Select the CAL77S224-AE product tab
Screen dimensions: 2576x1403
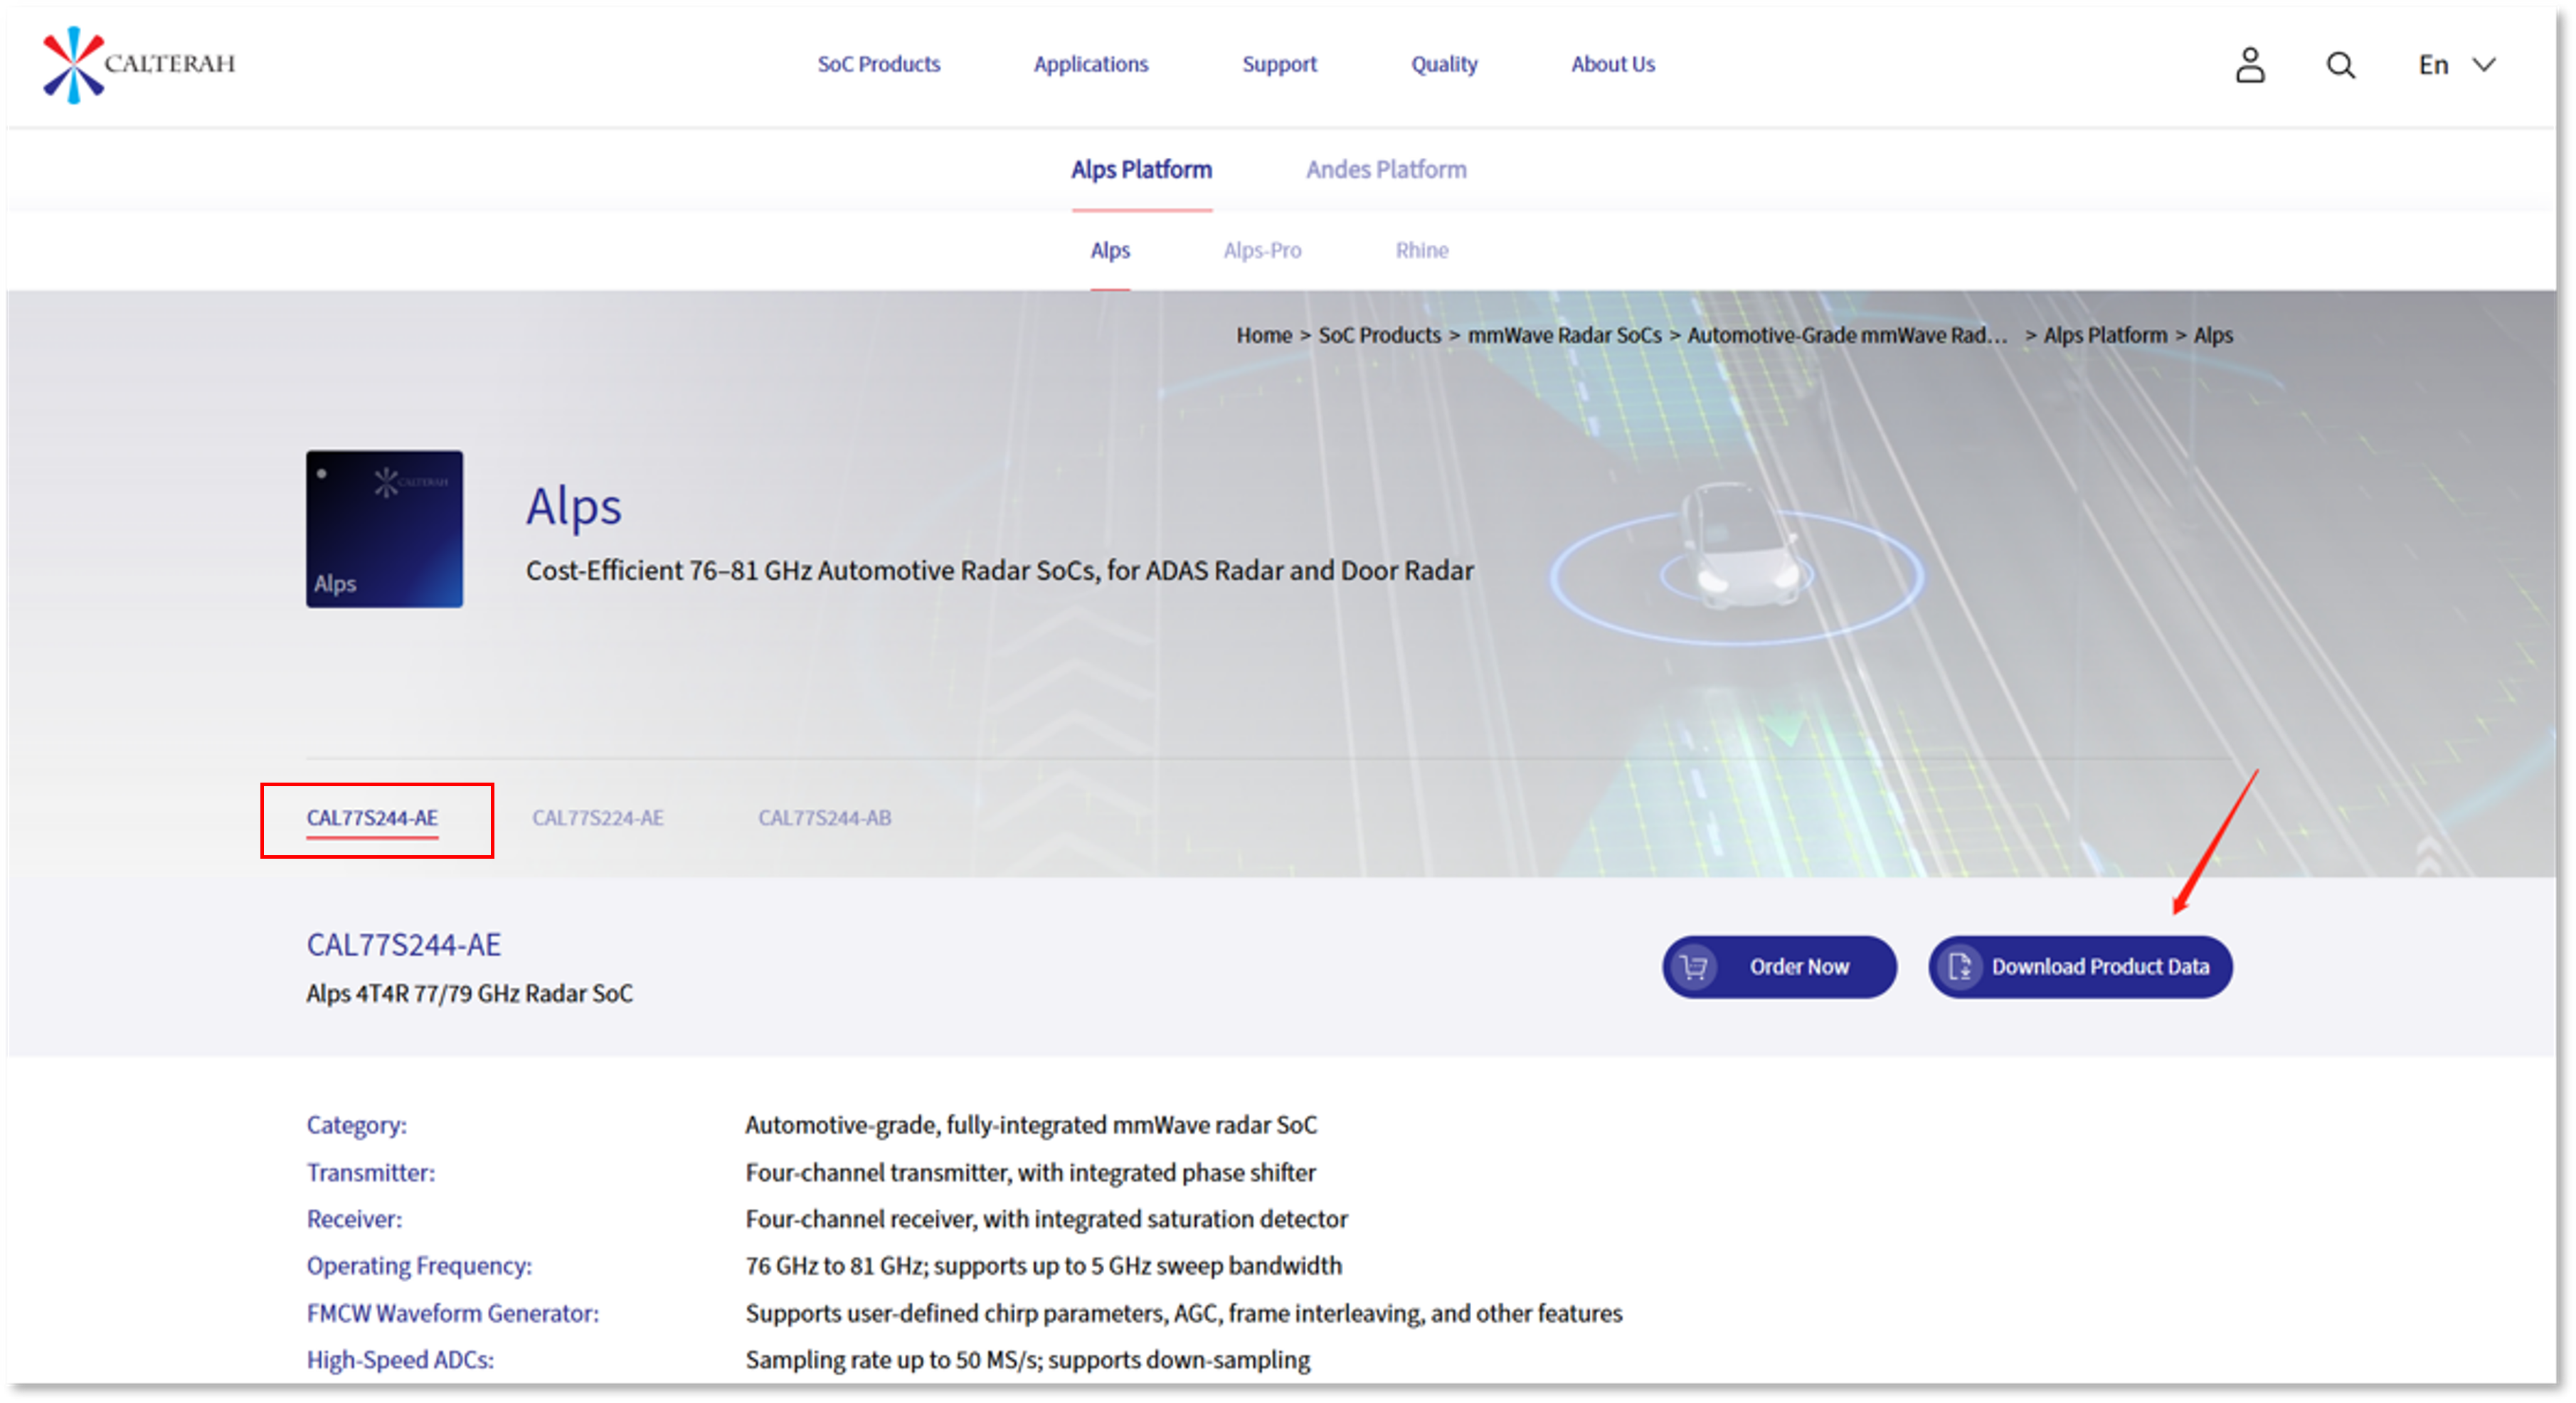[x=597, y=818]
